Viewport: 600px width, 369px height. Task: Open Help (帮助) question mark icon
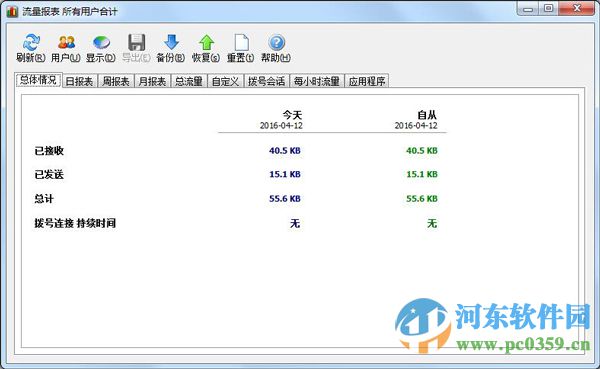(276, 42)
